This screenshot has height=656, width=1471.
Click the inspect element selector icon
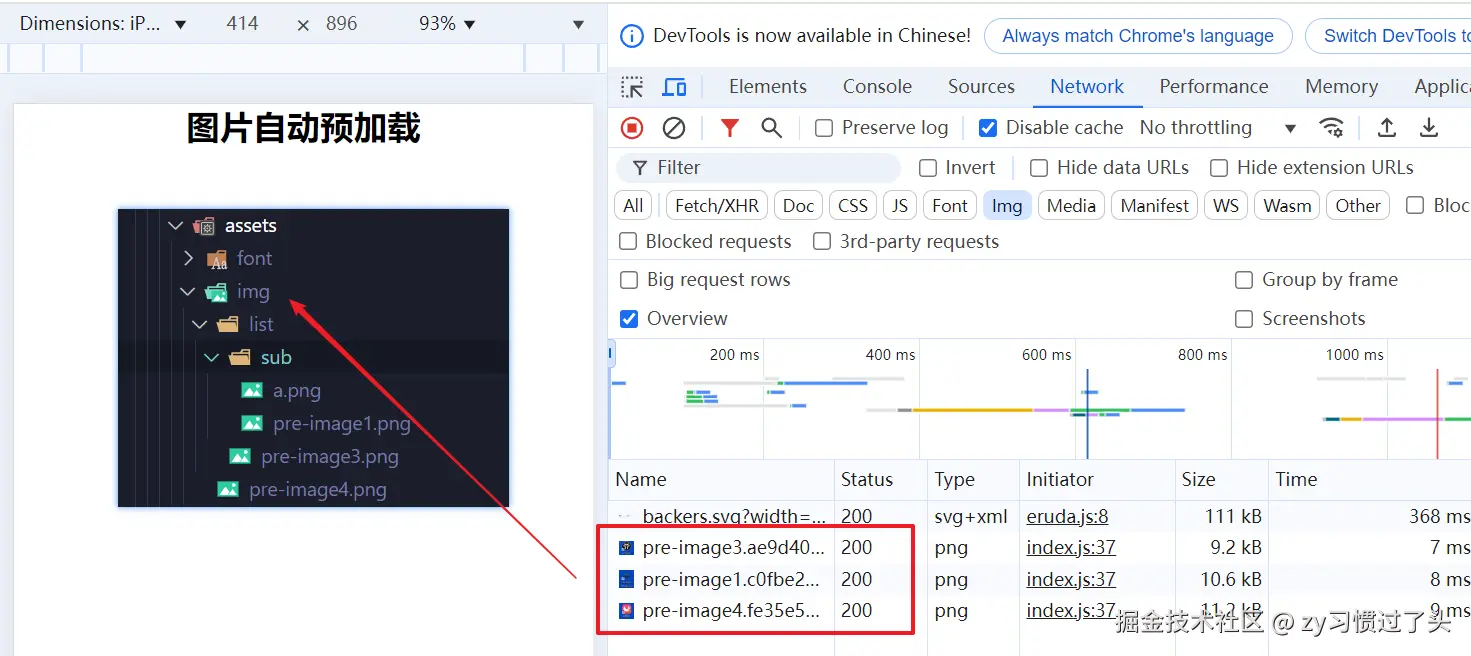point(632,87)
